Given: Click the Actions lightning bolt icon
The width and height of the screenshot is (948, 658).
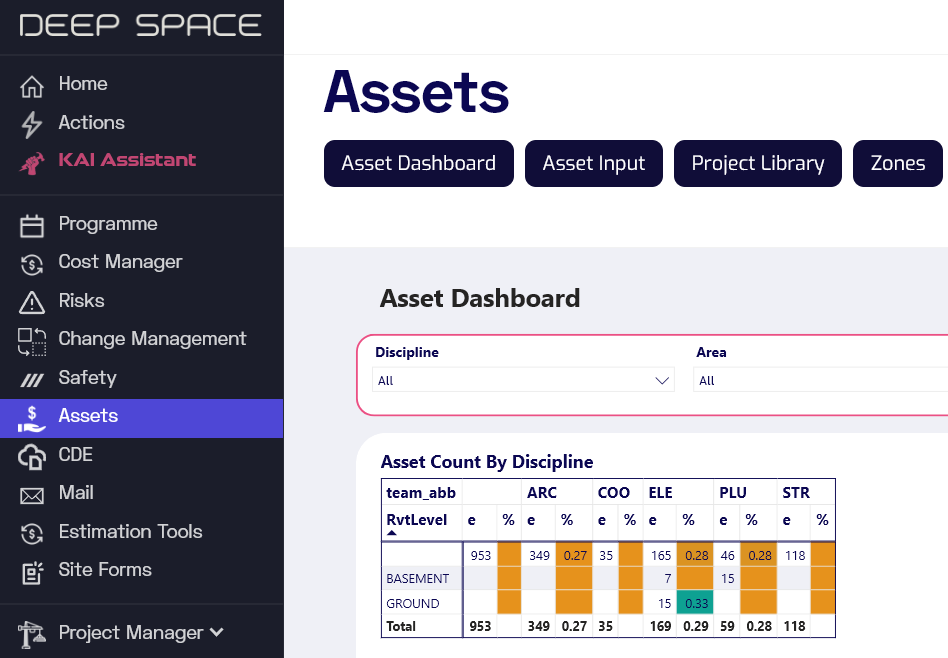Looking at the screenshot, I should pyautogui.click(x=31, y=125).
